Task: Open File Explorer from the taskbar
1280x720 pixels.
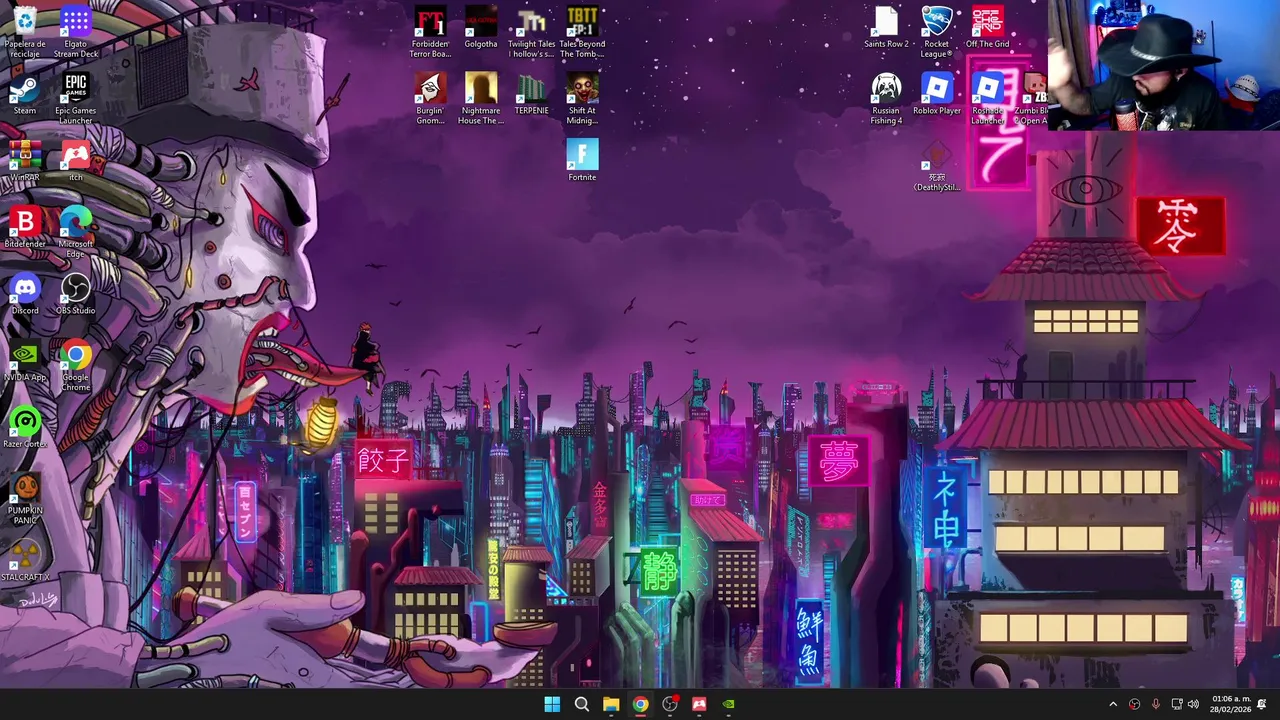Action: pos(611,704)
